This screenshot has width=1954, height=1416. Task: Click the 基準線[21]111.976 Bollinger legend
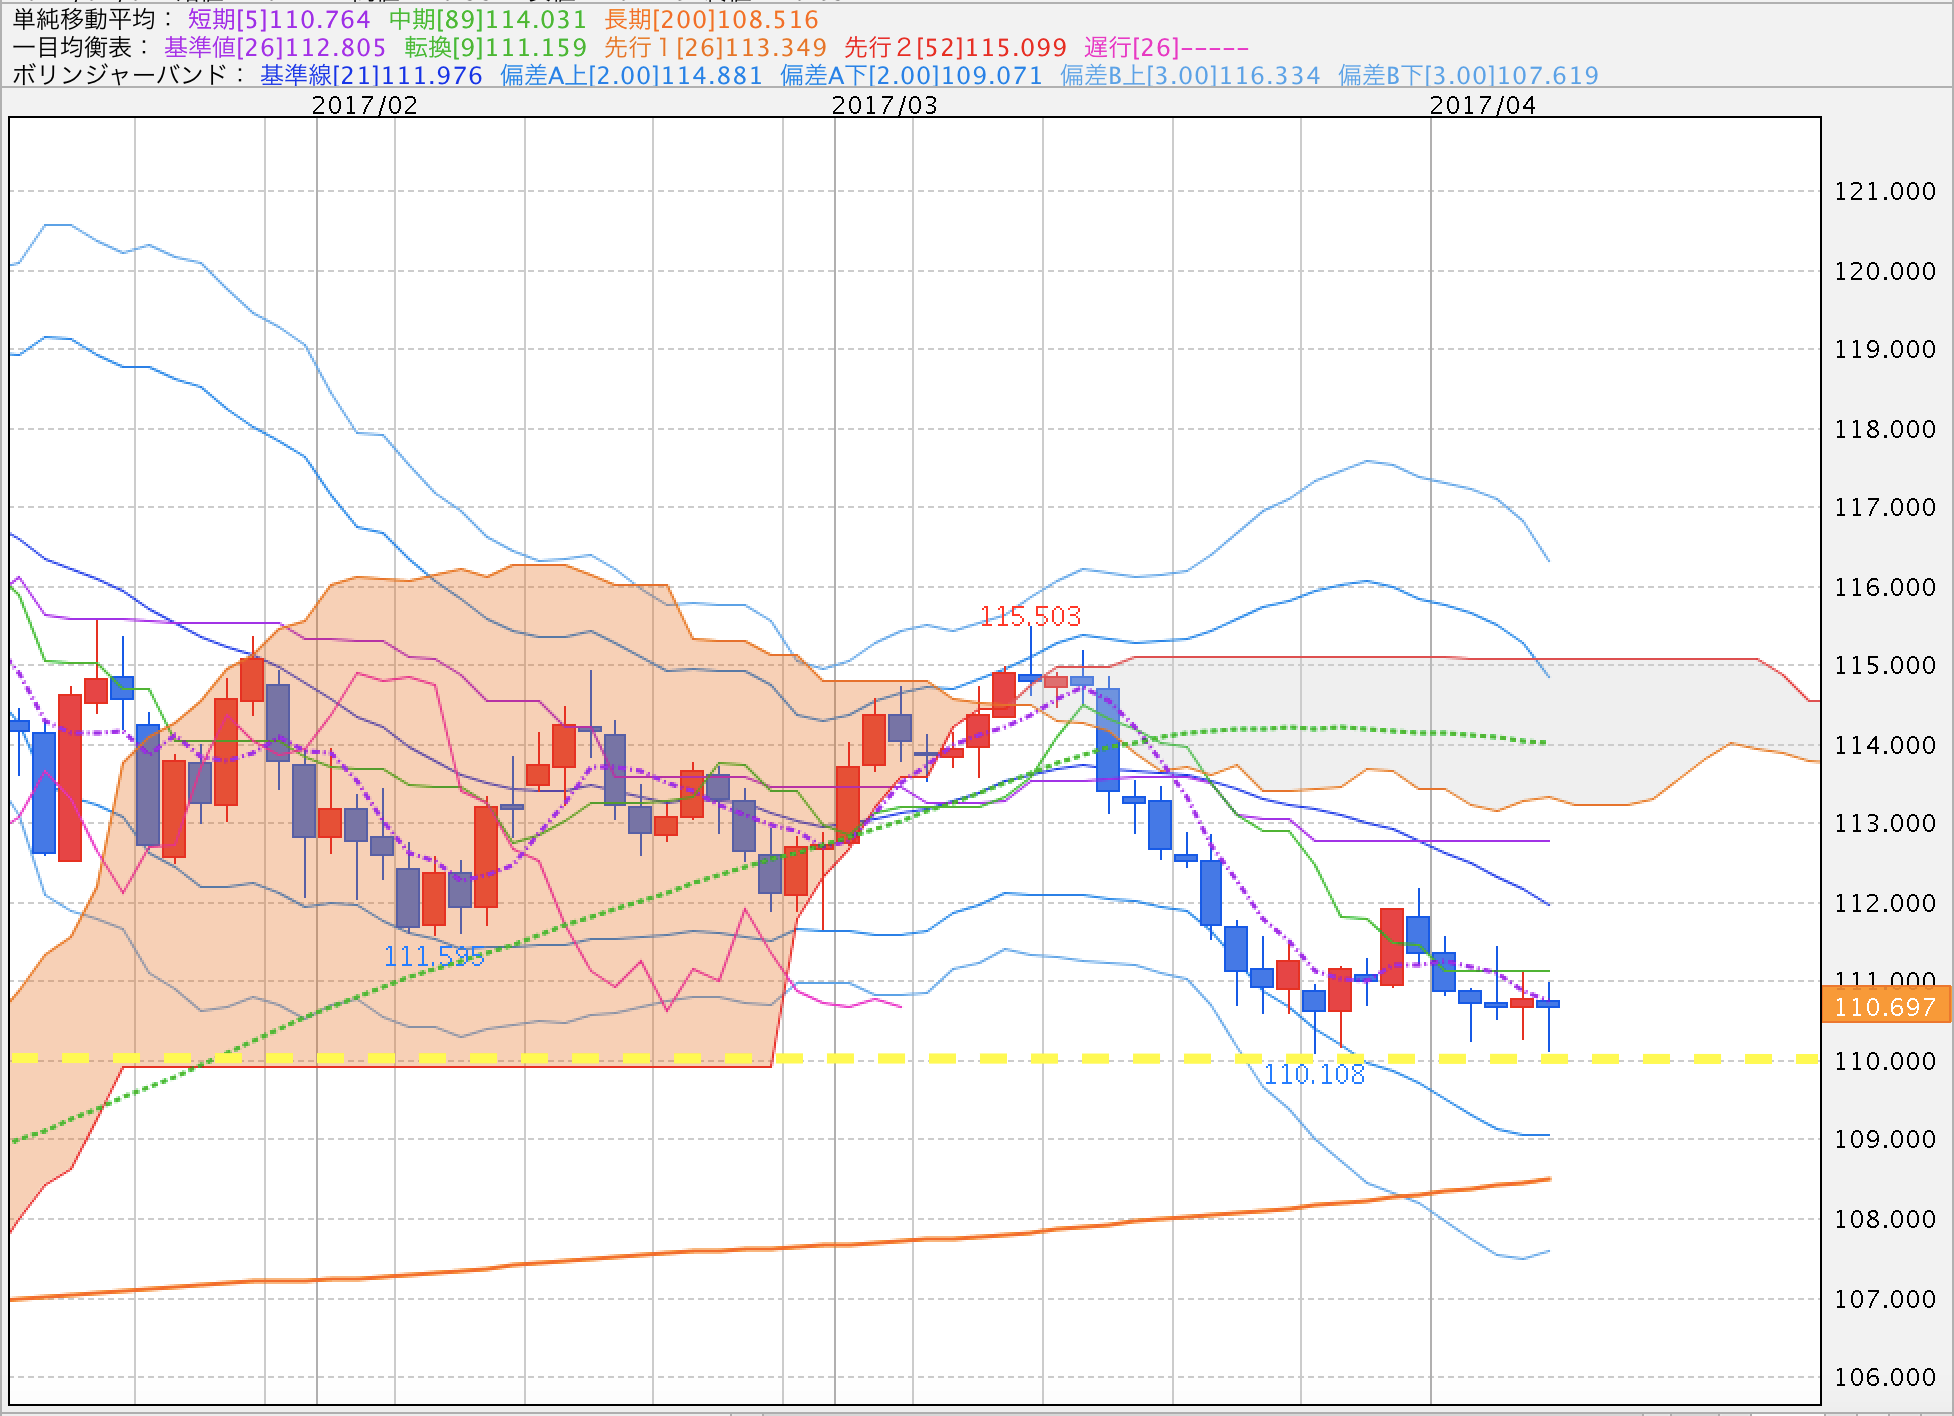tap(371, 75)
